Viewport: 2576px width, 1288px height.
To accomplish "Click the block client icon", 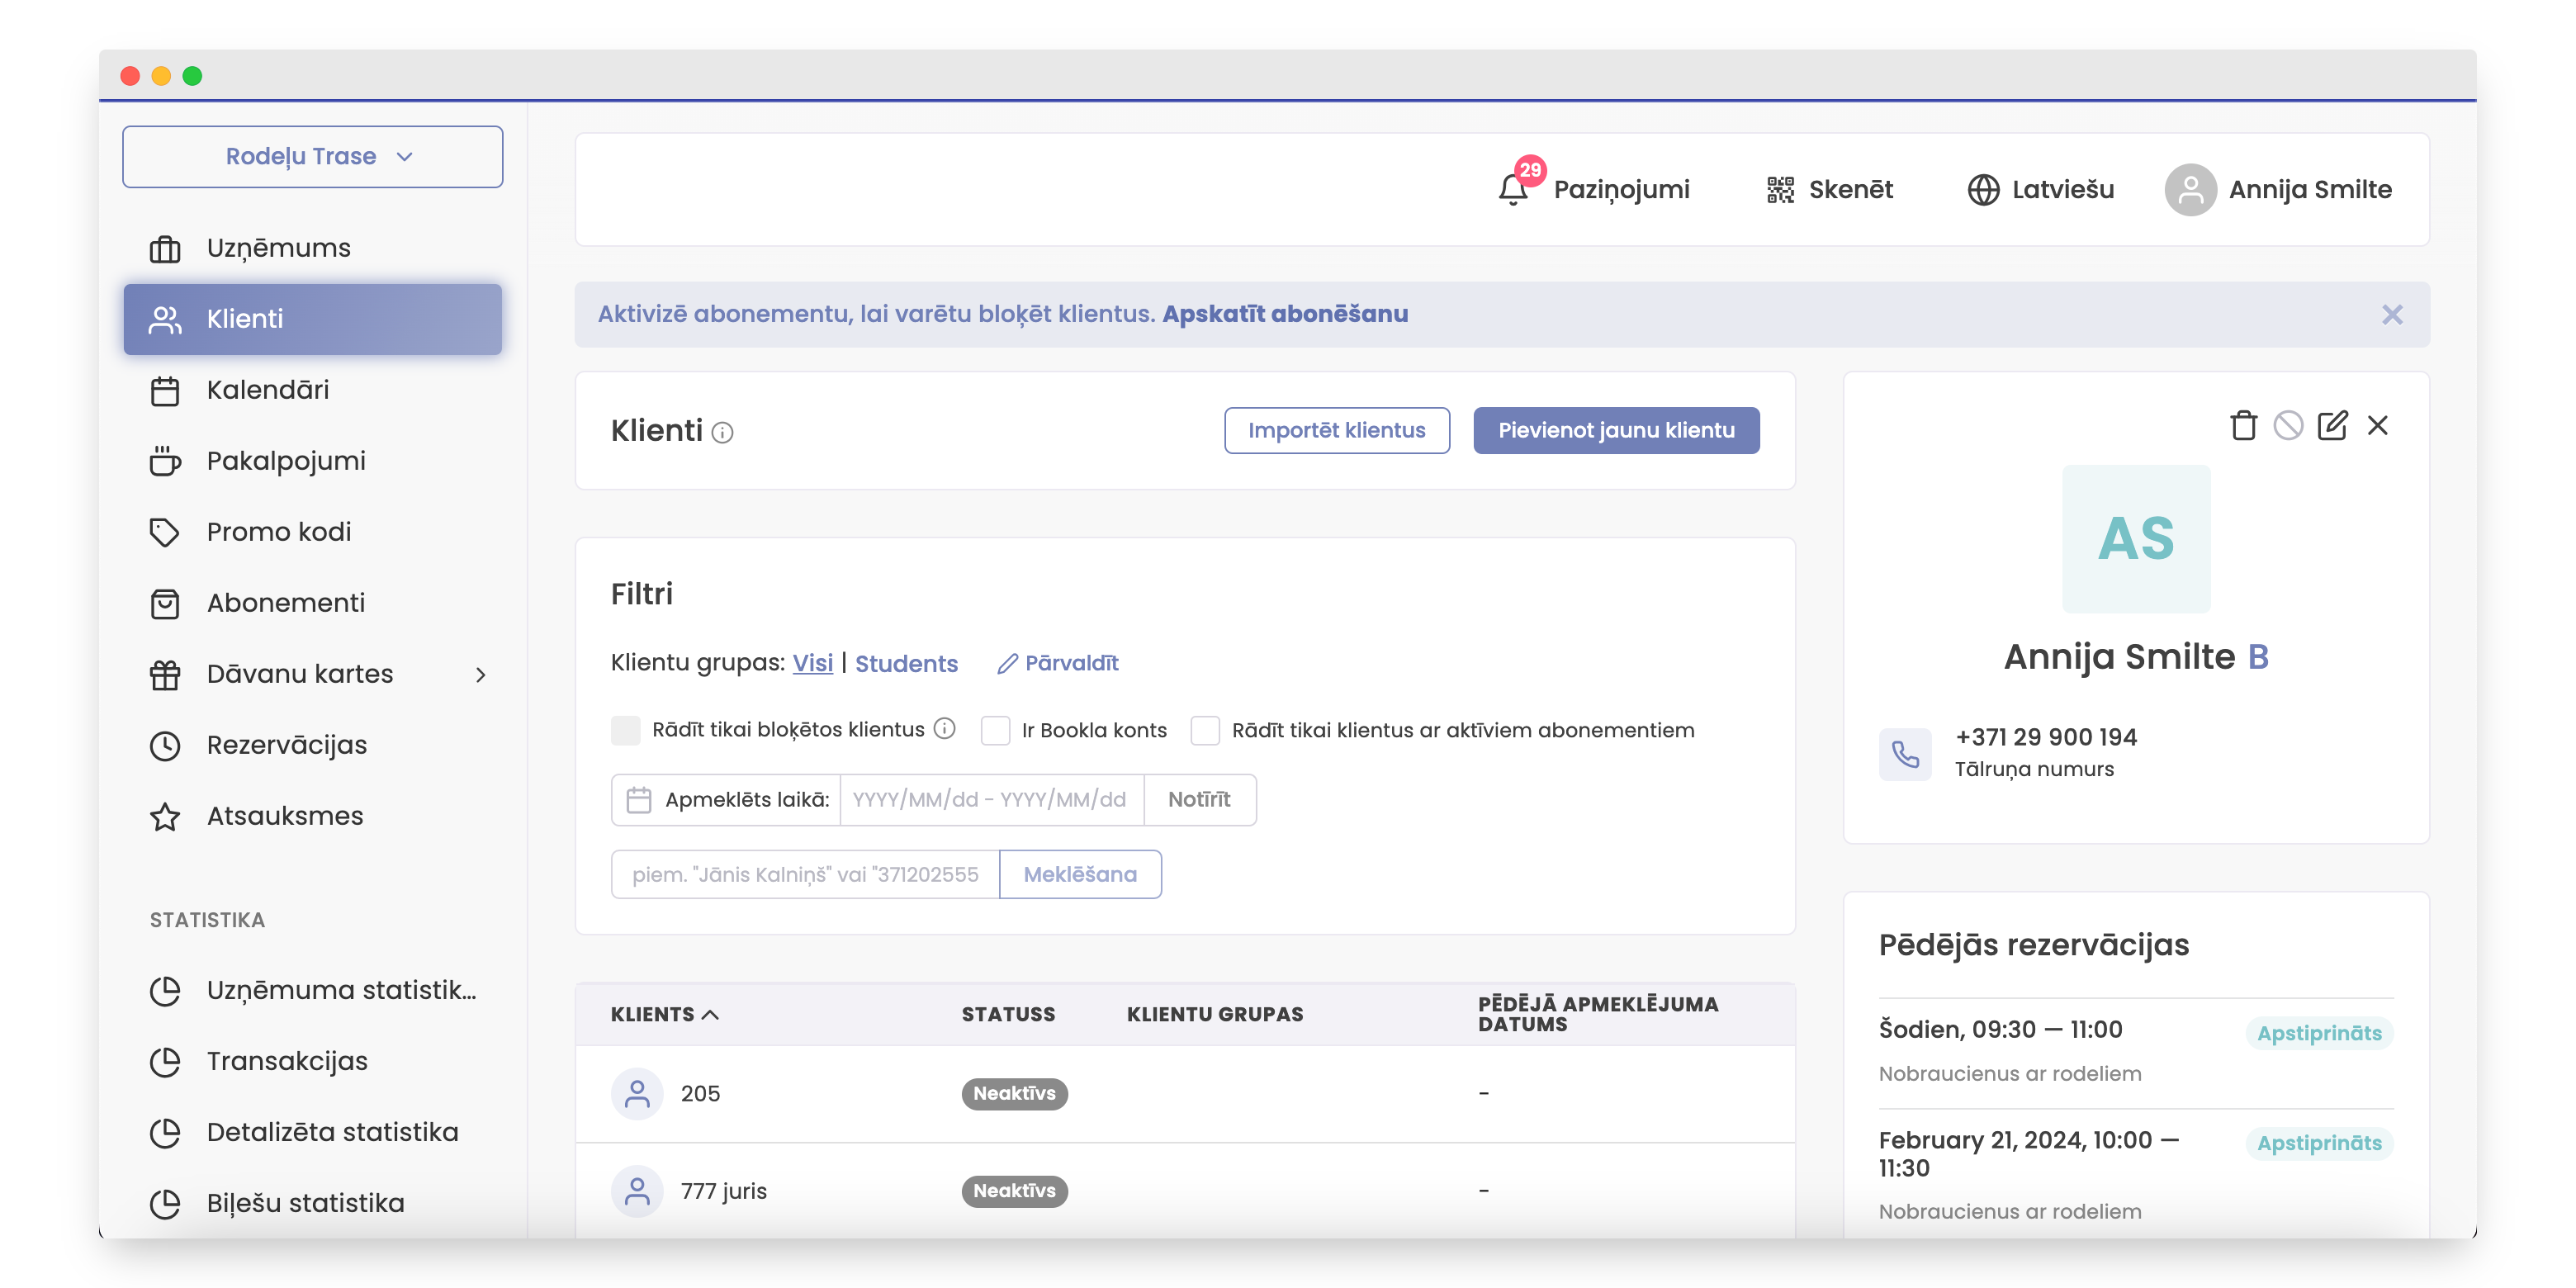I will [2287, 426].
